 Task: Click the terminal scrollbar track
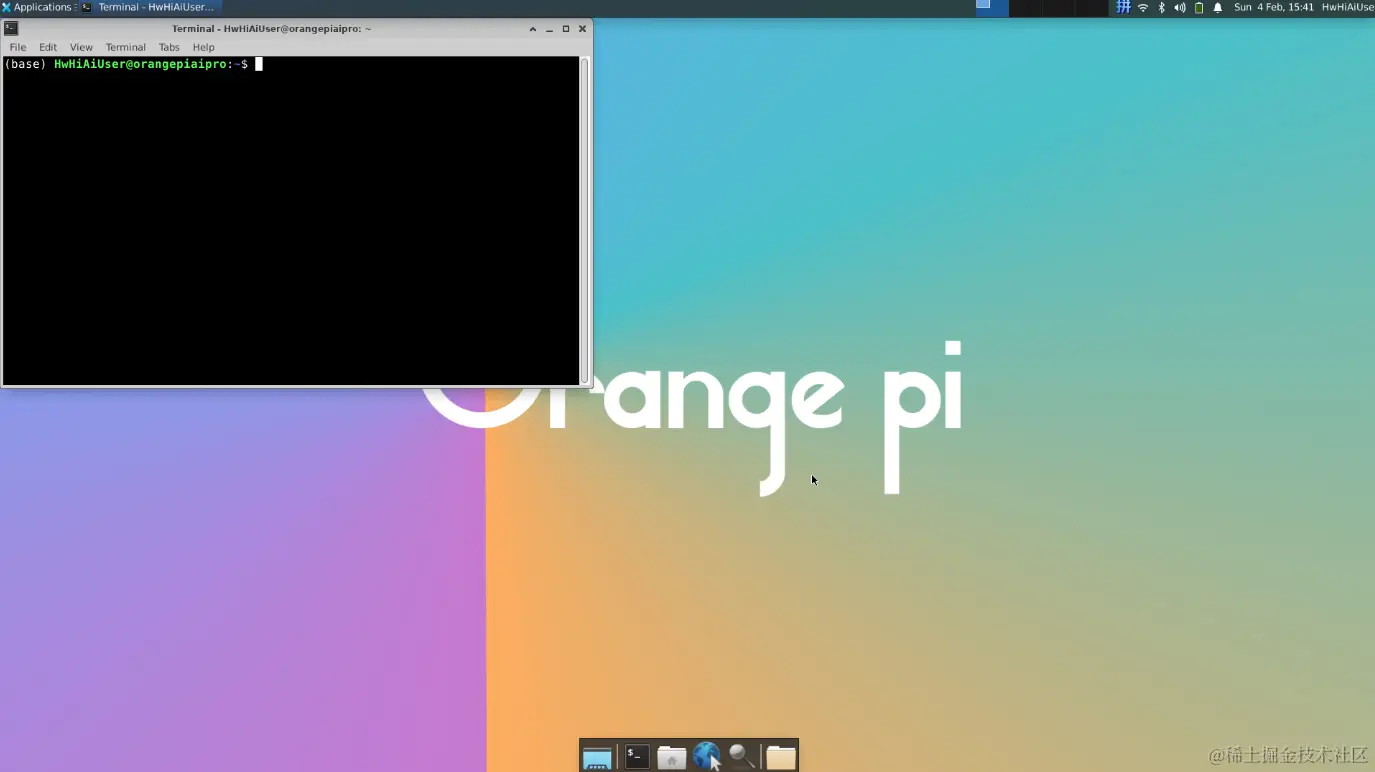pos(585,220)
